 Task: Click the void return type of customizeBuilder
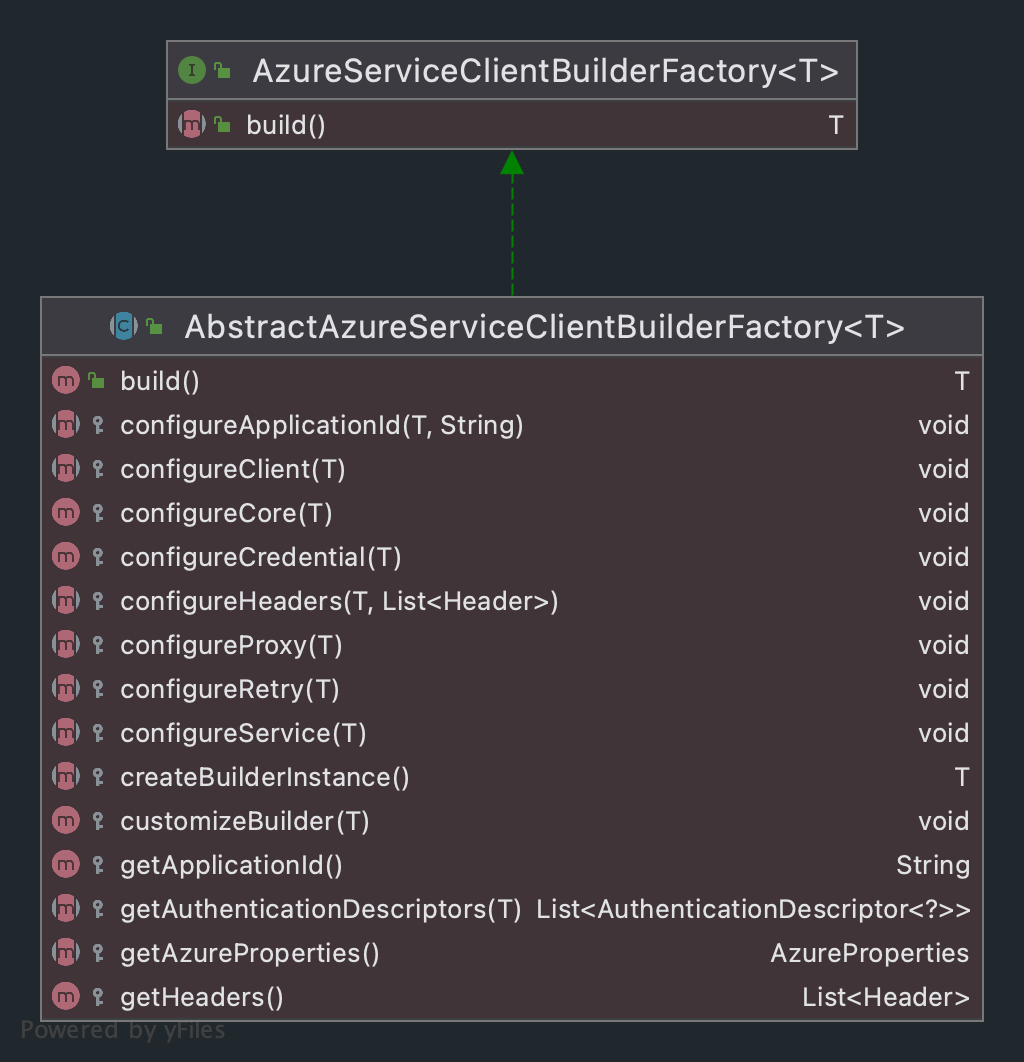pos(943,822)
